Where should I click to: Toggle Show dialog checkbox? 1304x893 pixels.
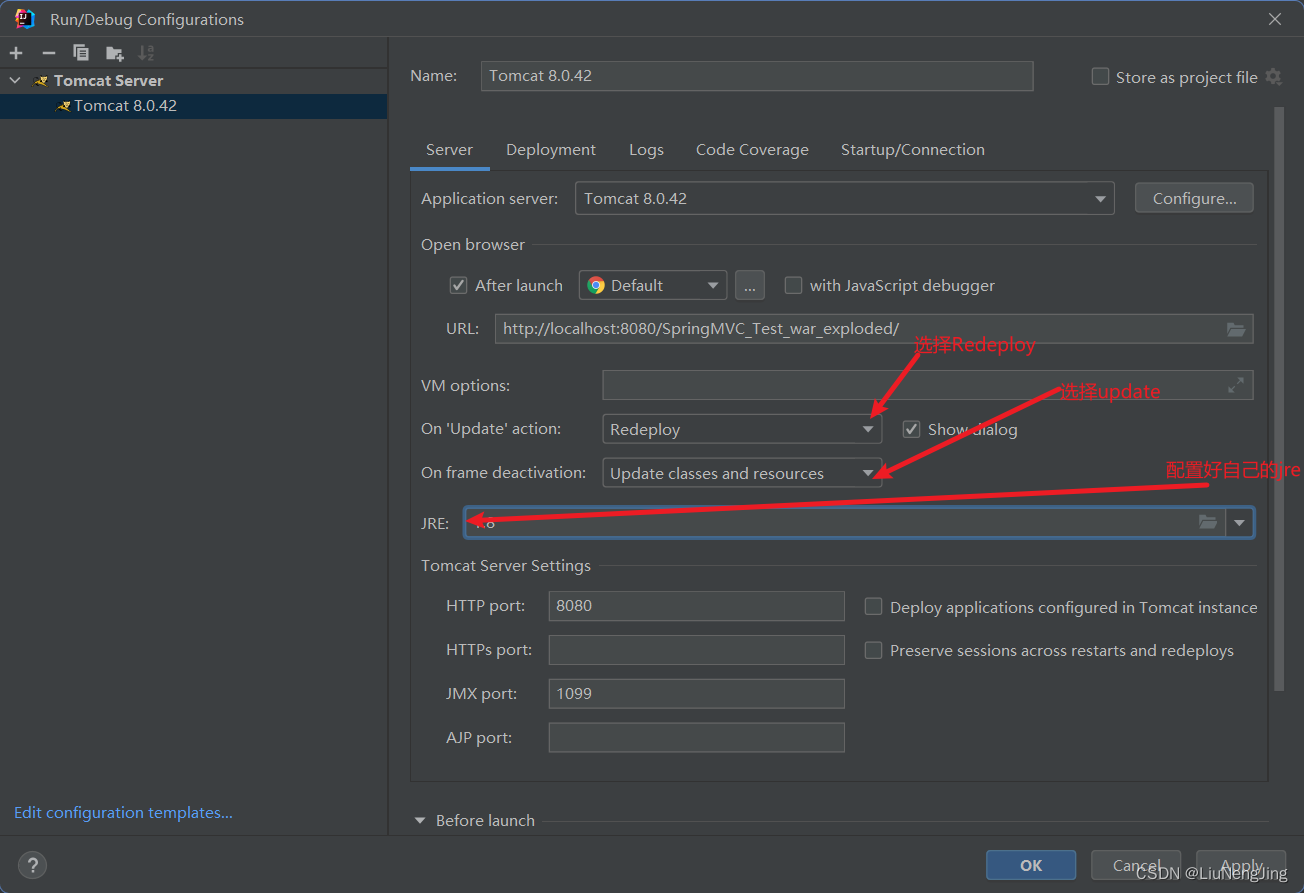[911, 429]
